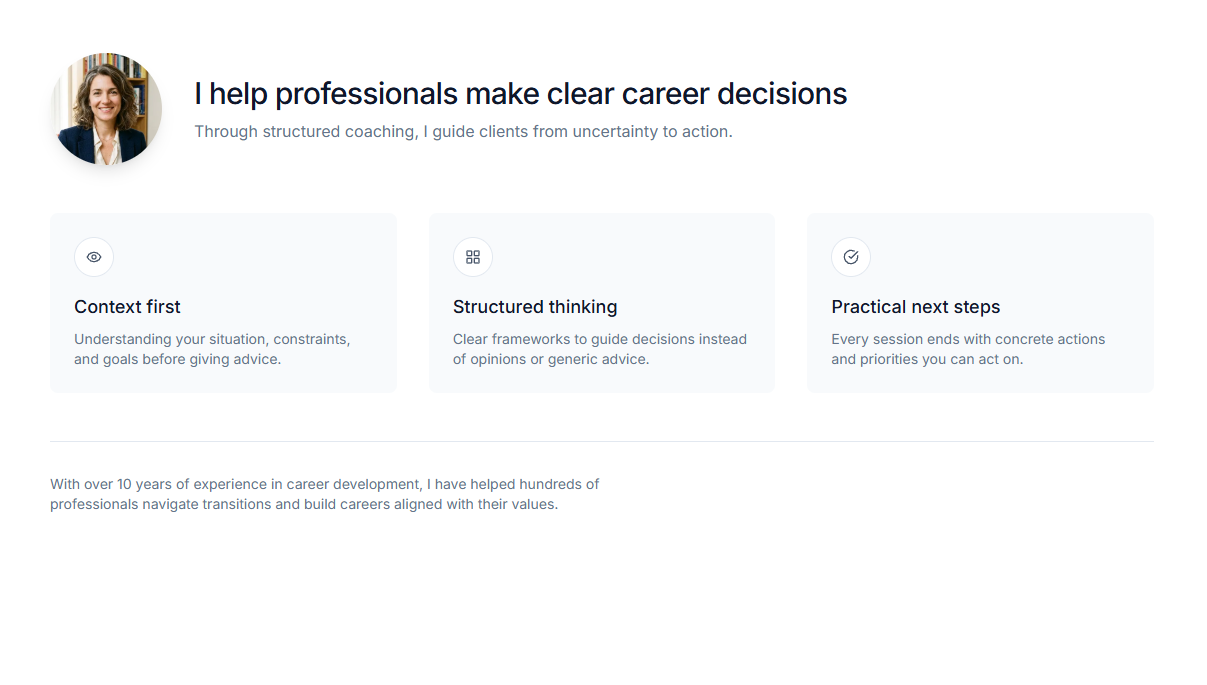Click the grid icon above Structured thinking
This screenshot has width=1207, height=685.
pyautogui.click(x=473, y=257)
